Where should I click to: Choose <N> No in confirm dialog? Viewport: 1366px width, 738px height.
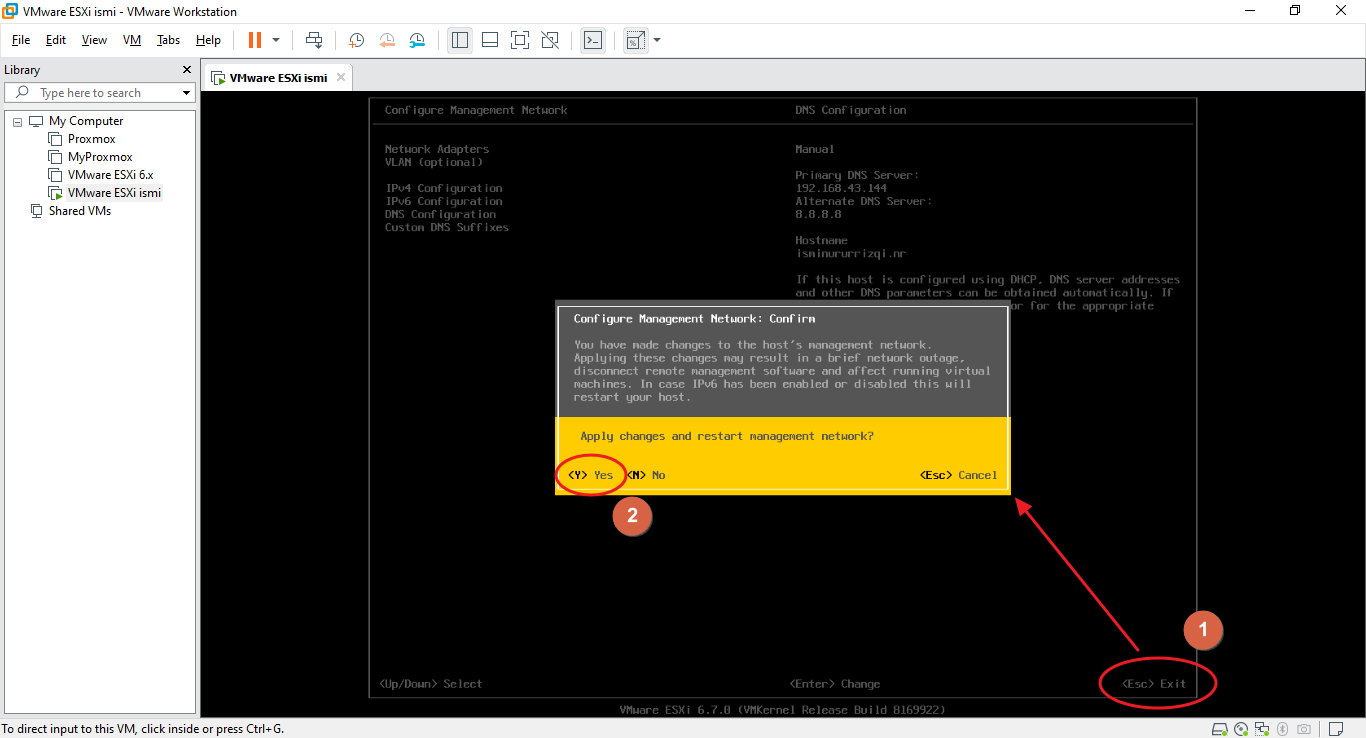tap(646, 475)
